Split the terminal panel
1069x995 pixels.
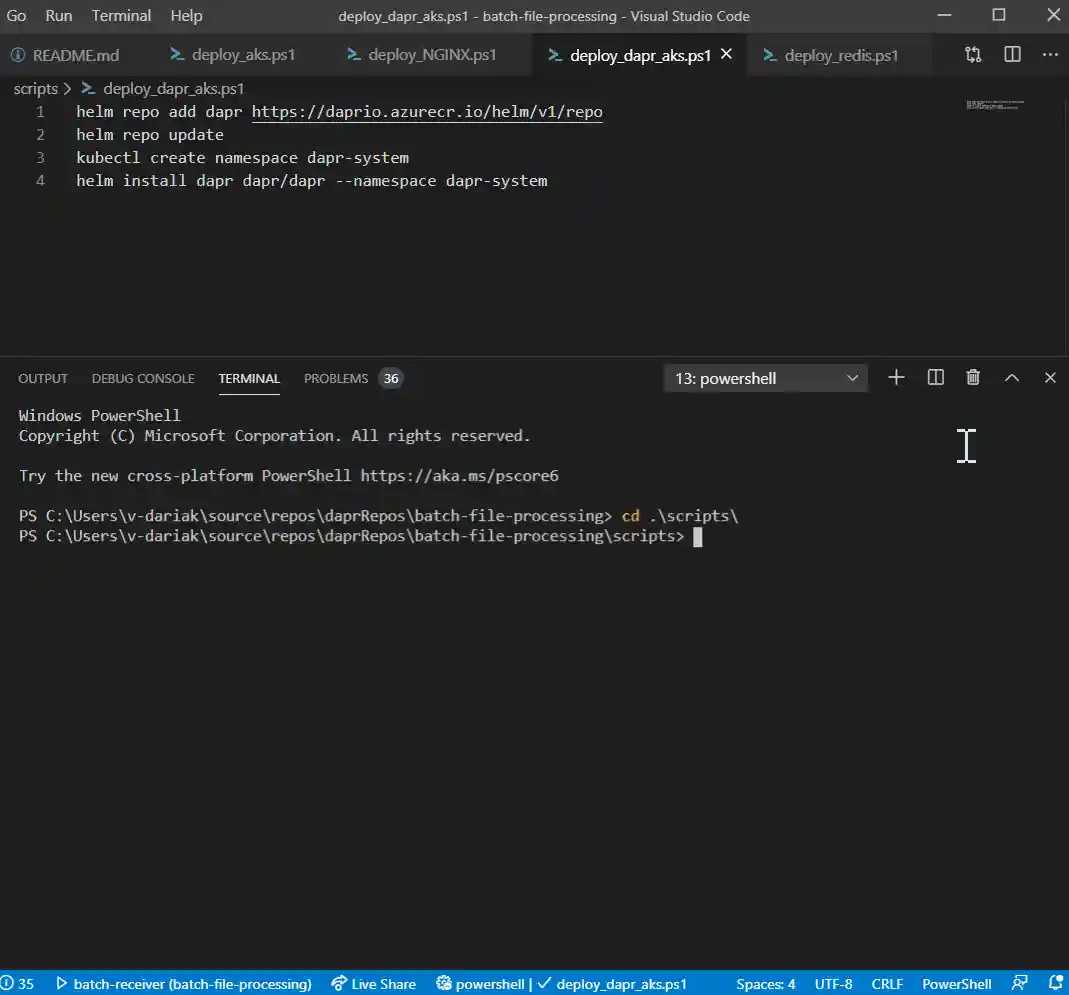tap(935, 377)
